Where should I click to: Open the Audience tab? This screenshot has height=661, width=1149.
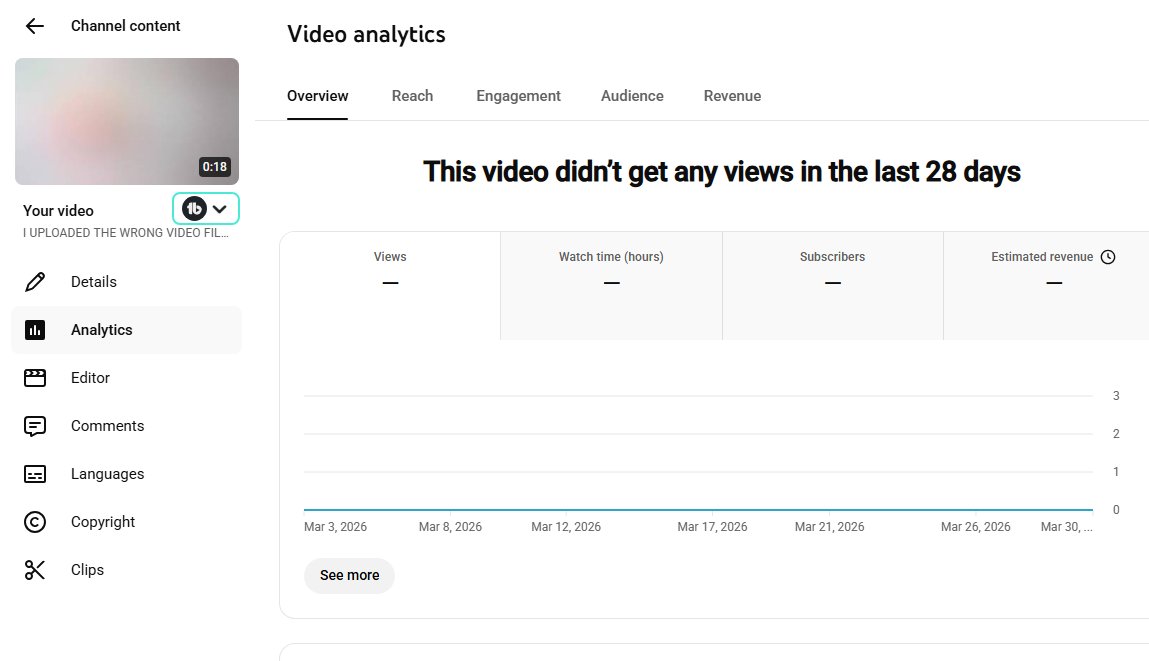pyautogui.click(x=632, y=96)
